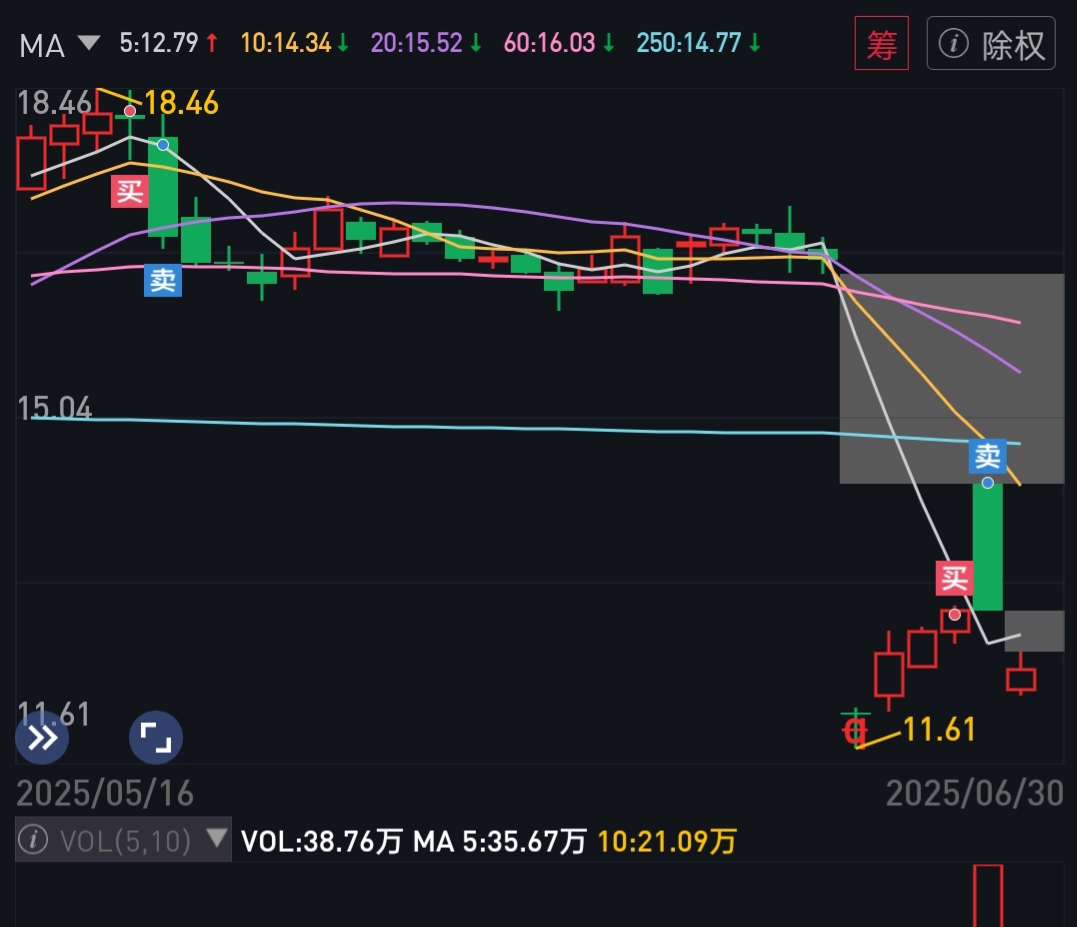Tap the tall red volume bar
Image resolution: width=1077 pixels, height=927 pixels.
pyautogui.click(x=988, y=896)
